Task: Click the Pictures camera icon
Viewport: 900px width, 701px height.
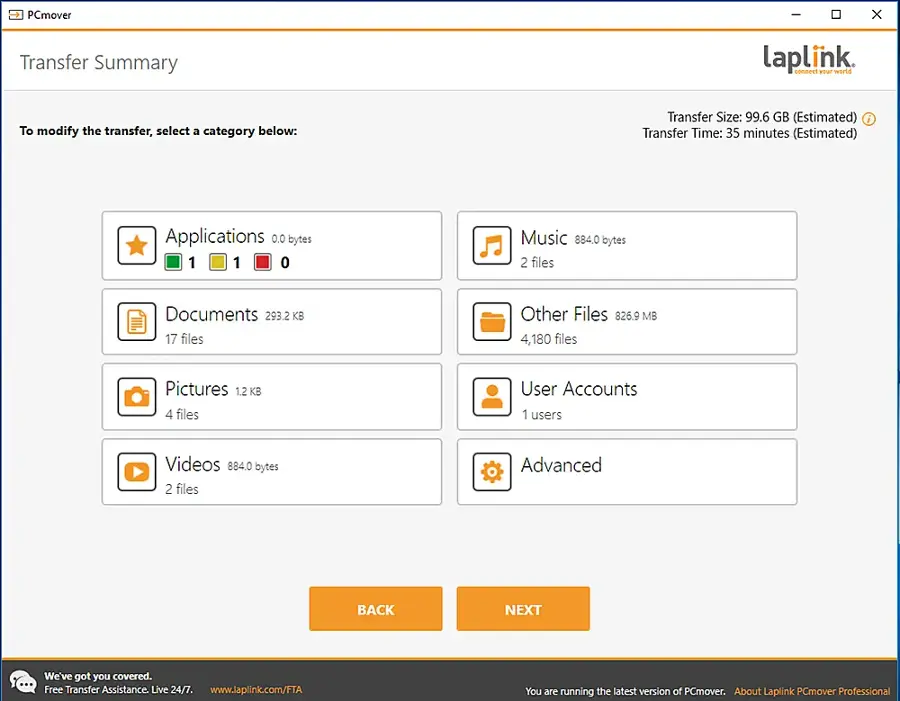Action: tap(137, 397)
